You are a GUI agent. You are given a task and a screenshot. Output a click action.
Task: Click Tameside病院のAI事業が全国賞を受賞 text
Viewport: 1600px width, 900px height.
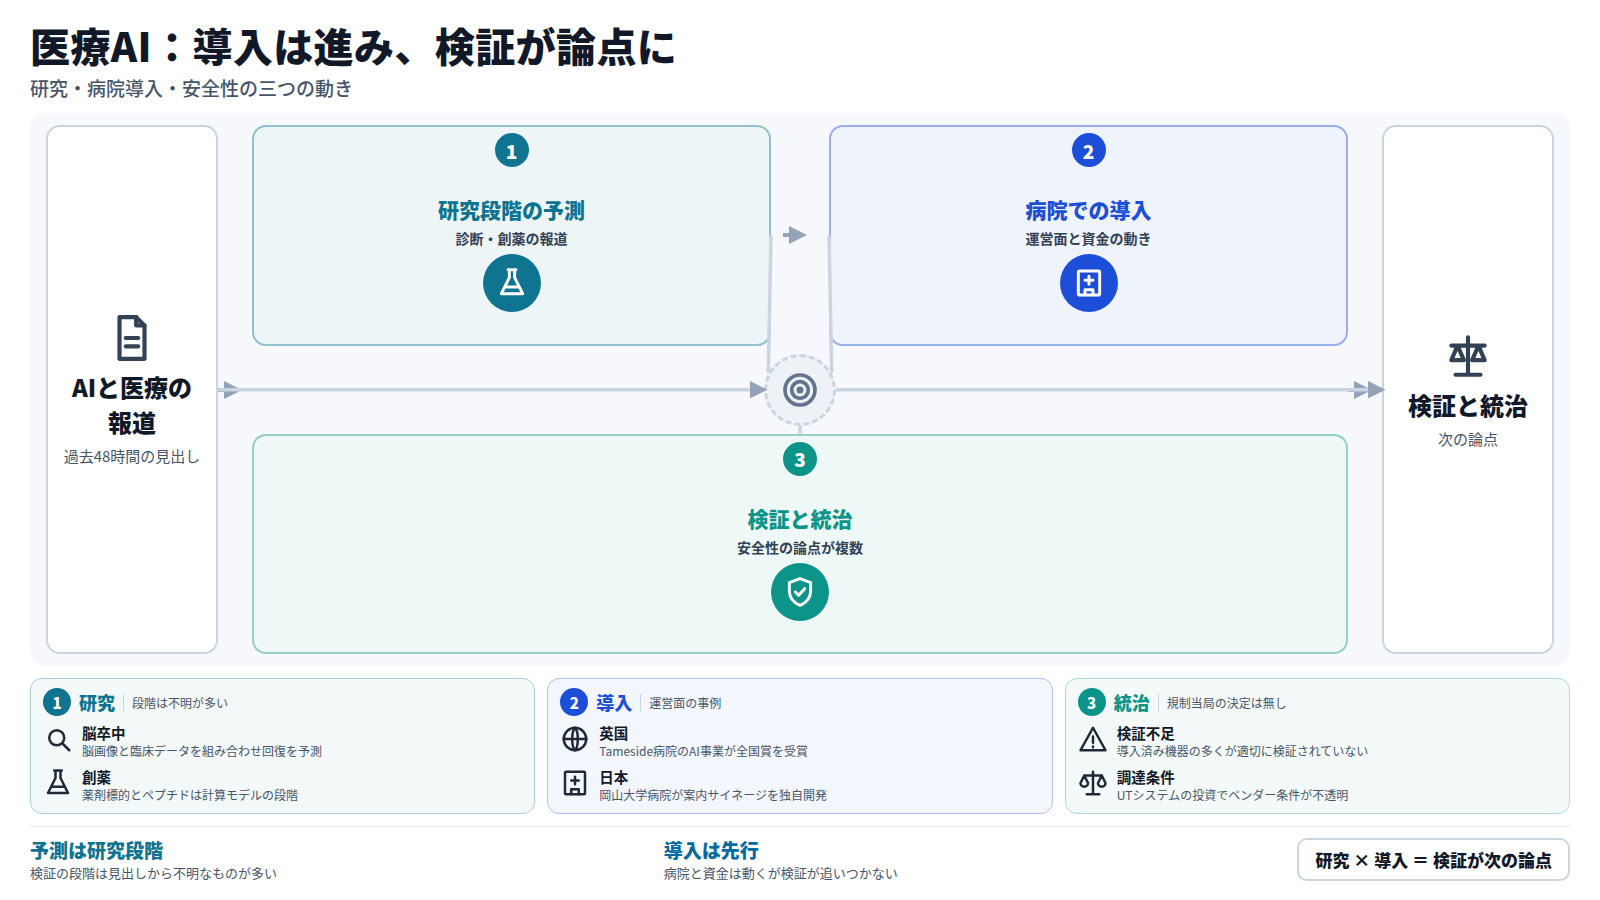click(703, 751)
